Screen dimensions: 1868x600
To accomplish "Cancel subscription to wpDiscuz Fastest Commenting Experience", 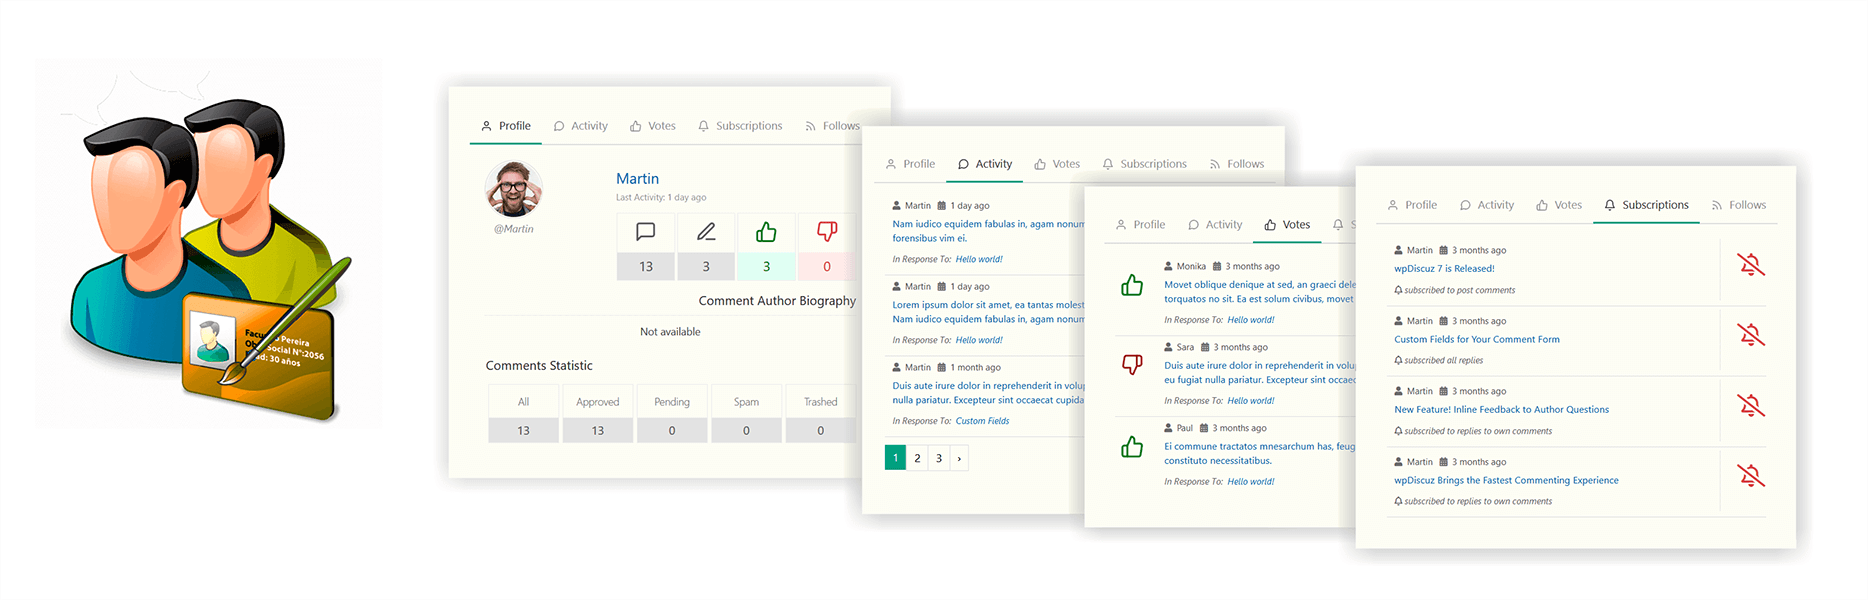I will (1750, 475).
